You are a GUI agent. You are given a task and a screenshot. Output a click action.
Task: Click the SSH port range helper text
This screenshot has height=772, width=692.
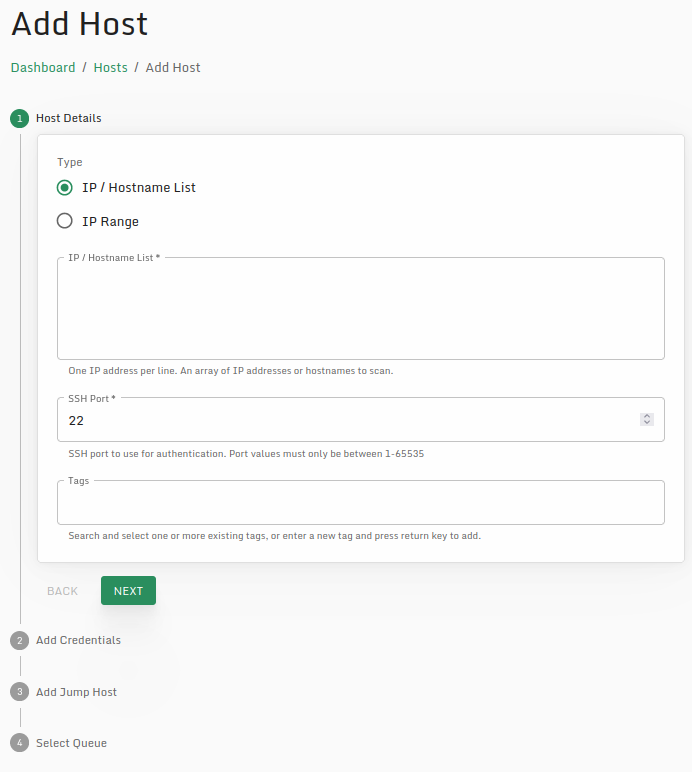click(246, 453)
